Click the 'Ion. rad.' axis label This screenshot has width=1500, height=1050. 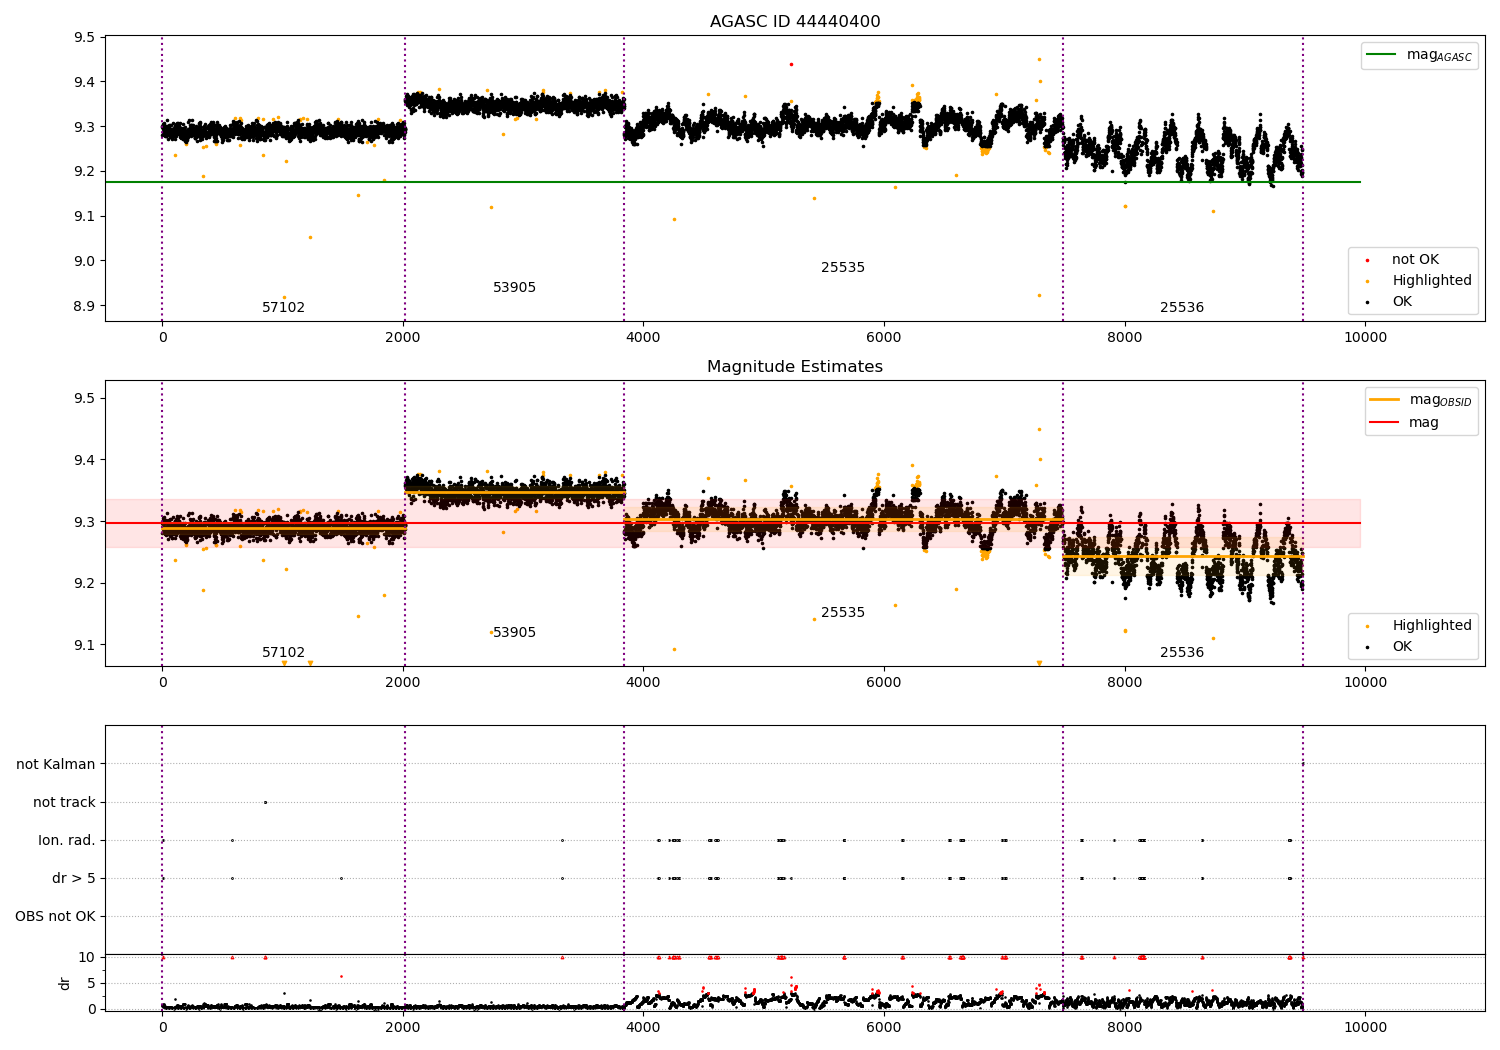coord(67,841)
